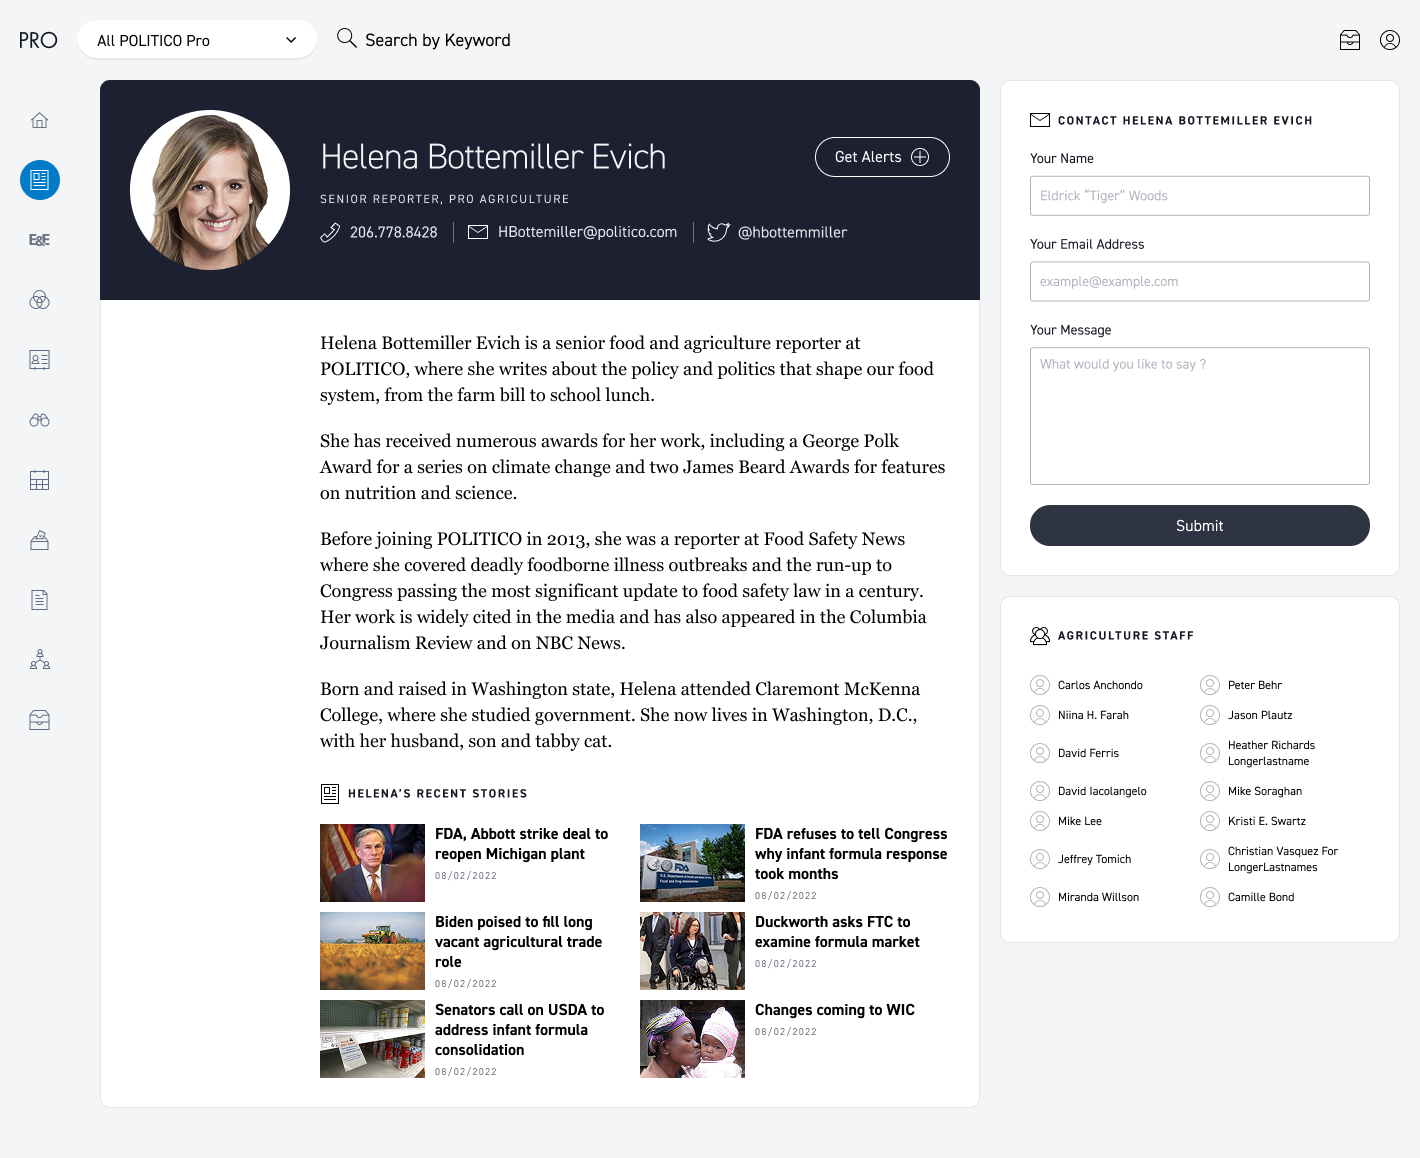
Task: Click the Biden agricultural trade story thumbnail
Action: [x=372, y=951]
